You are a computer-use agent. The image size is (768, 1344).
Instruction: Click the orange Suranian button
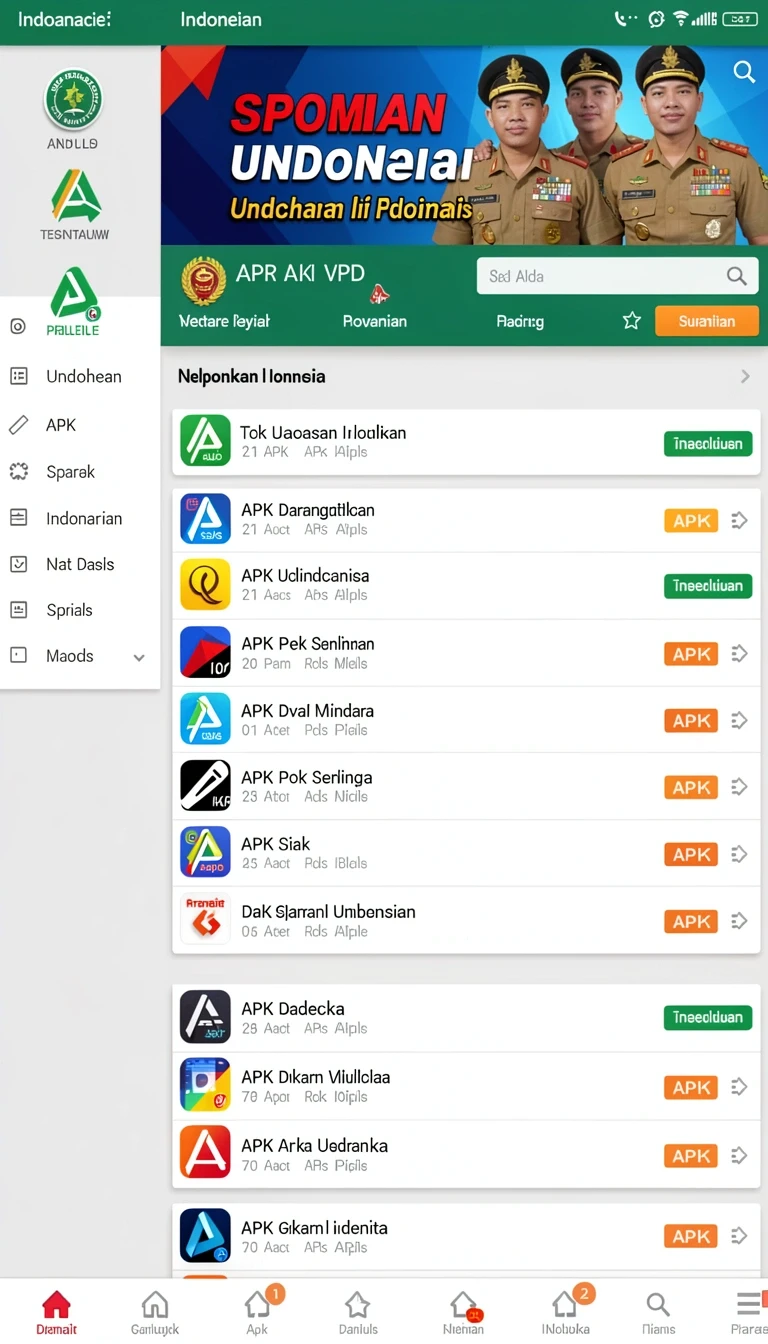[x=707, y=321]
